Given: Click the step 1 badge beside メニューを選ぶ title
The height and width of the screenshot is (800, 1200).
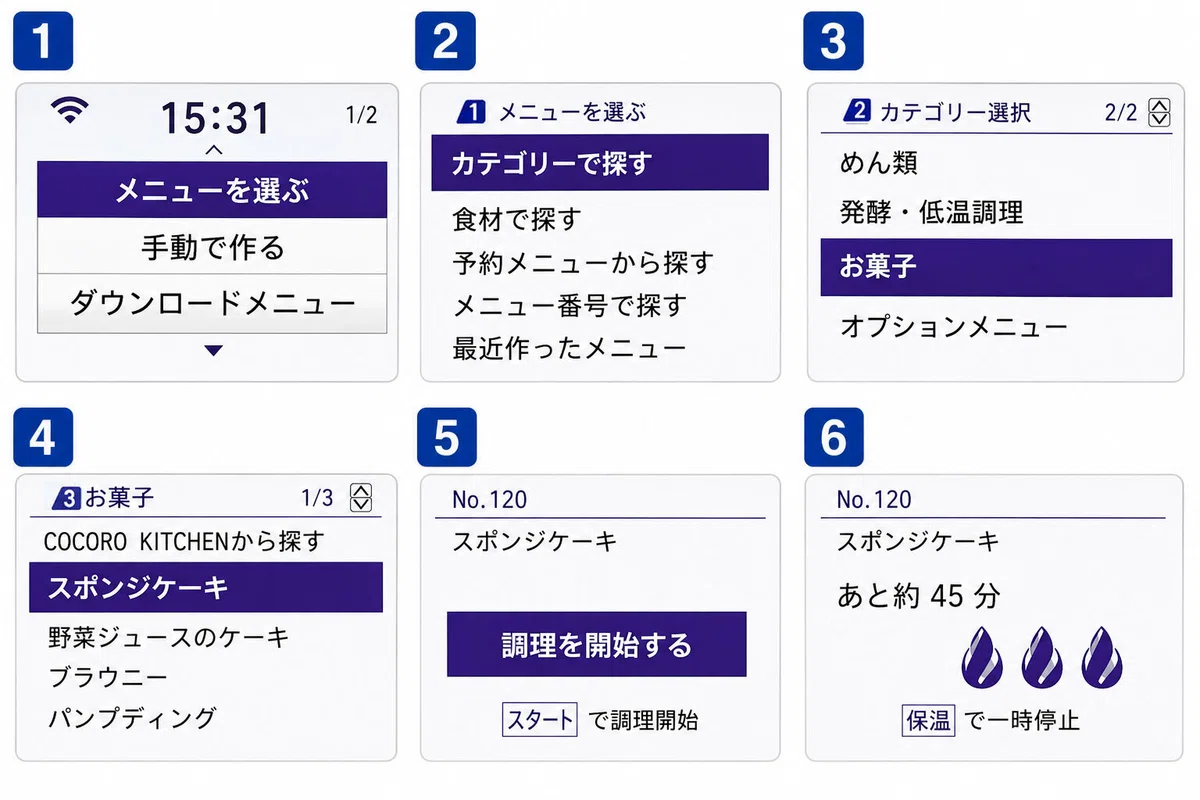Looking at the screenshot, I should [x=471, y=112].
